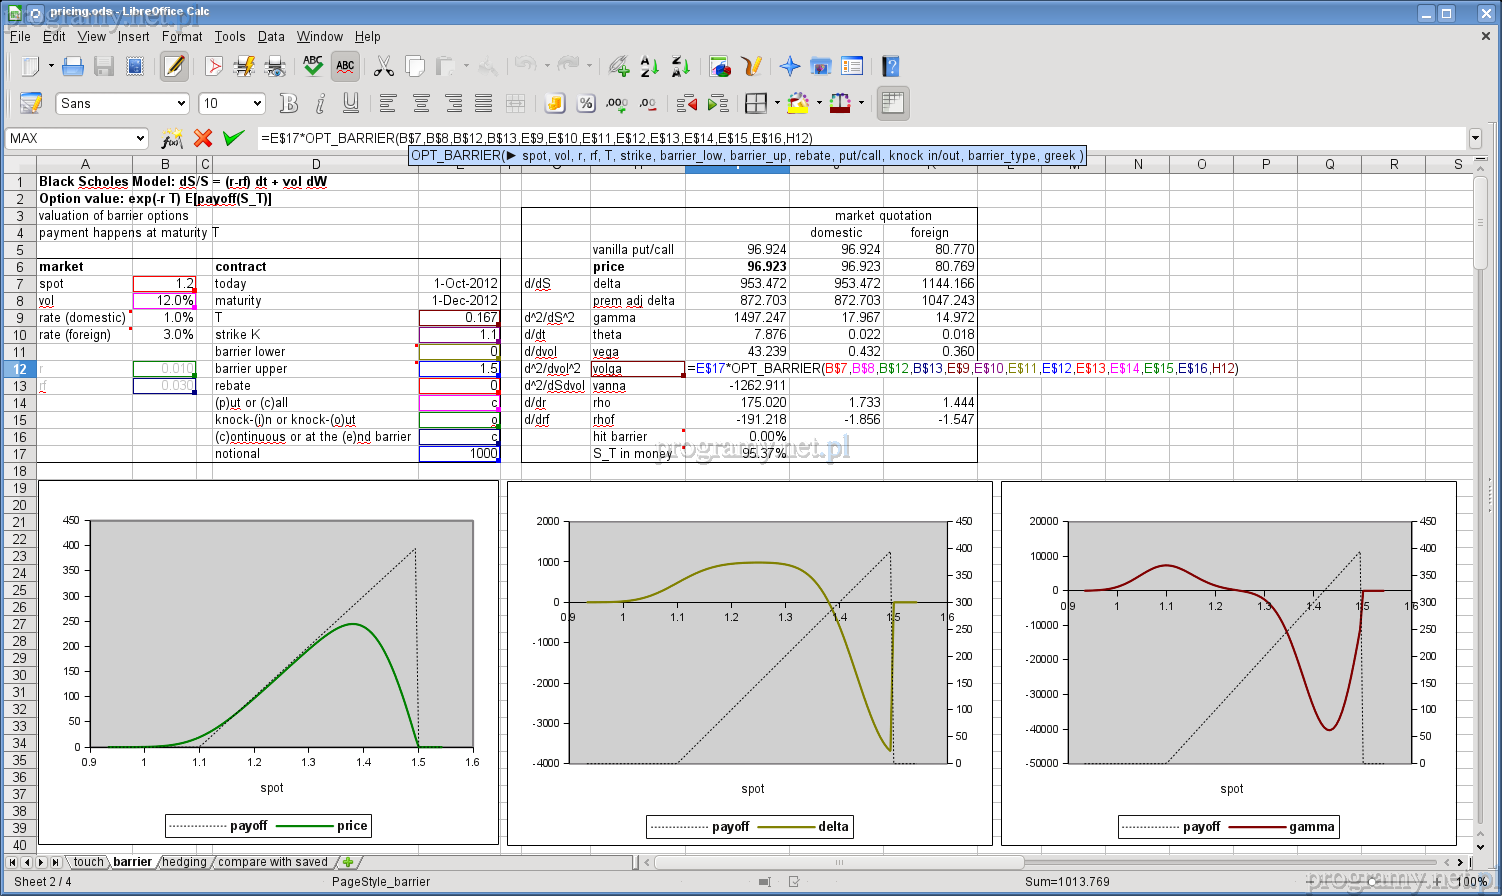
Task: Open the font size dropdown
Action: 257,104
